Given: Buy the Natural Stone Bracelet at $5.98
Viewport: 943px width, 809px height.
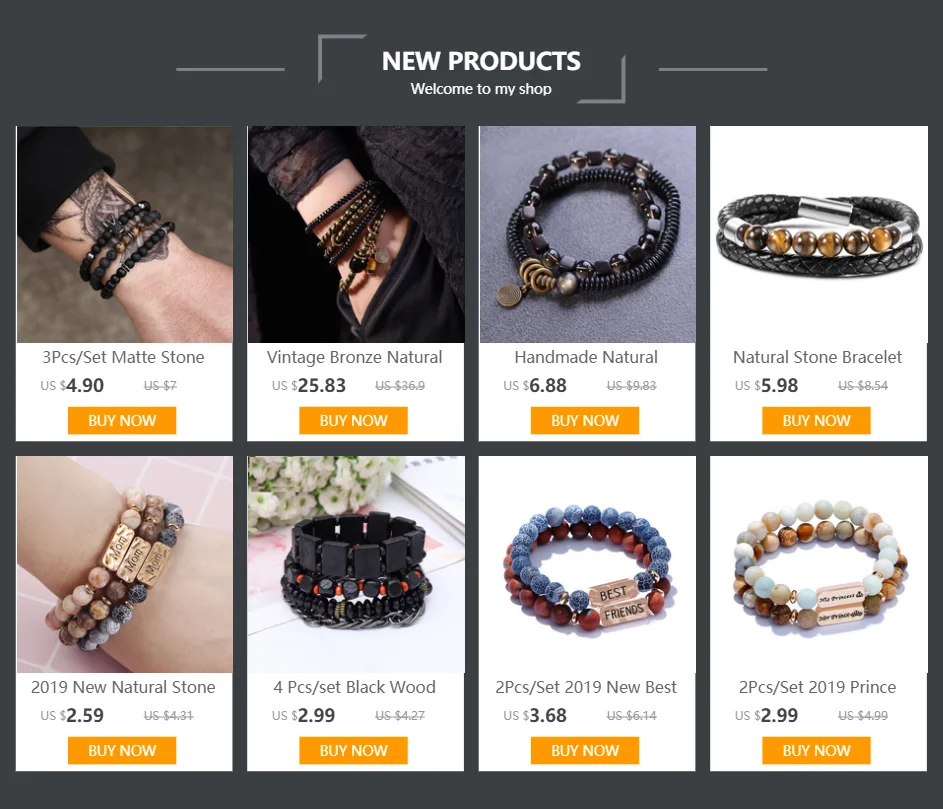Looking at the screenshot, I should click(x=817, y=420).
